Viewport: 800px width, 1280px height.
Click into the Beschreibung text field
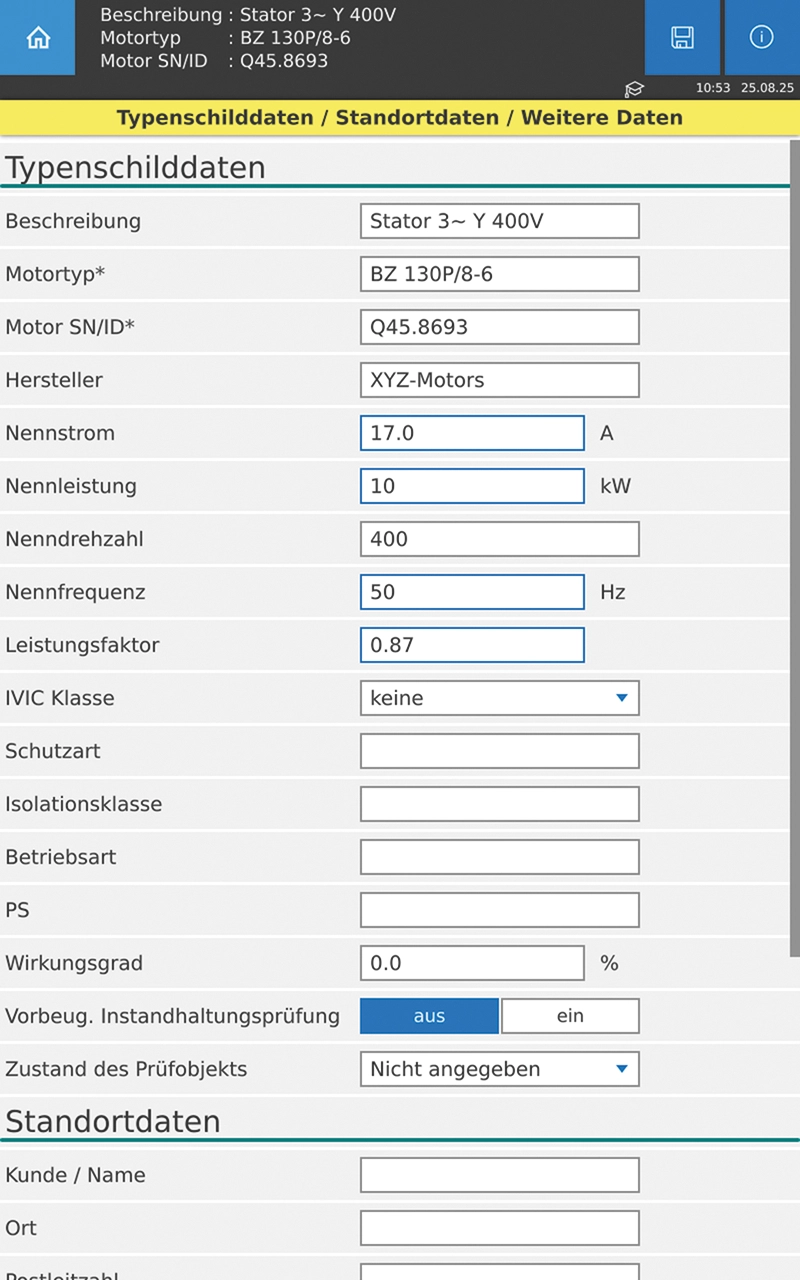coord(499,221)
